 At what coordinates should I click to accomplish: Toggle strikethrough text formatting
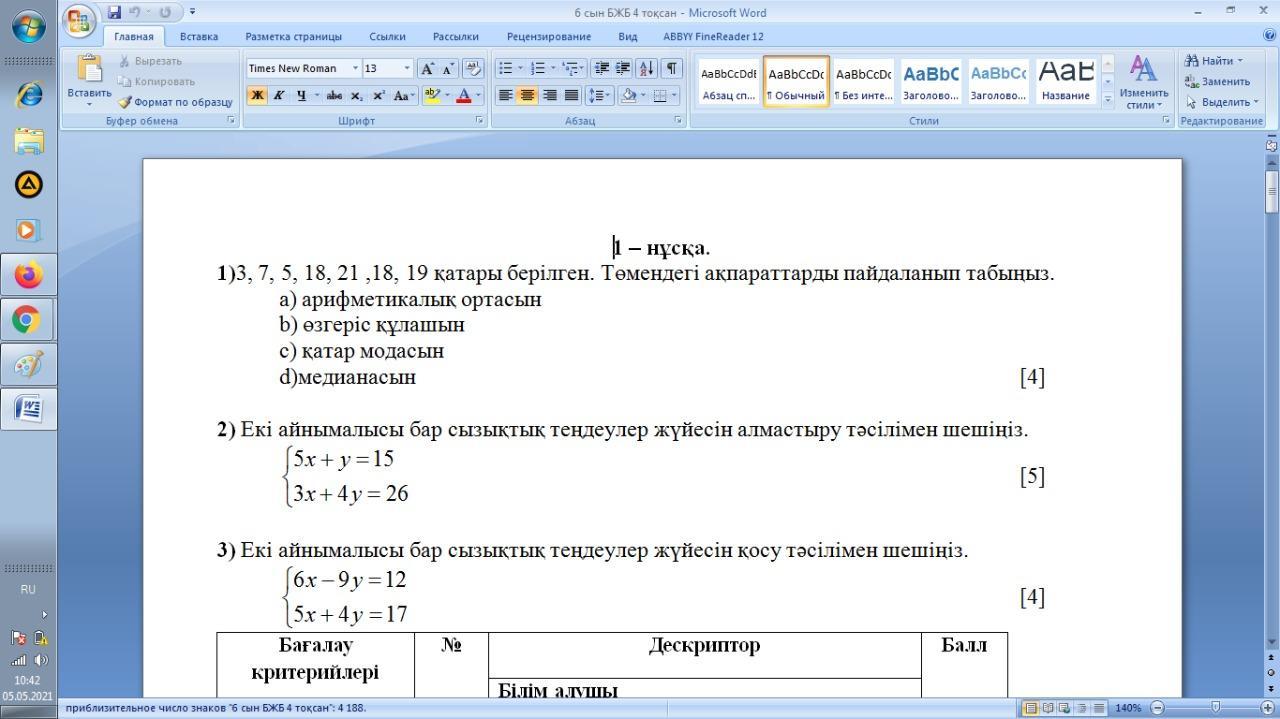click(x=334, y=96)
